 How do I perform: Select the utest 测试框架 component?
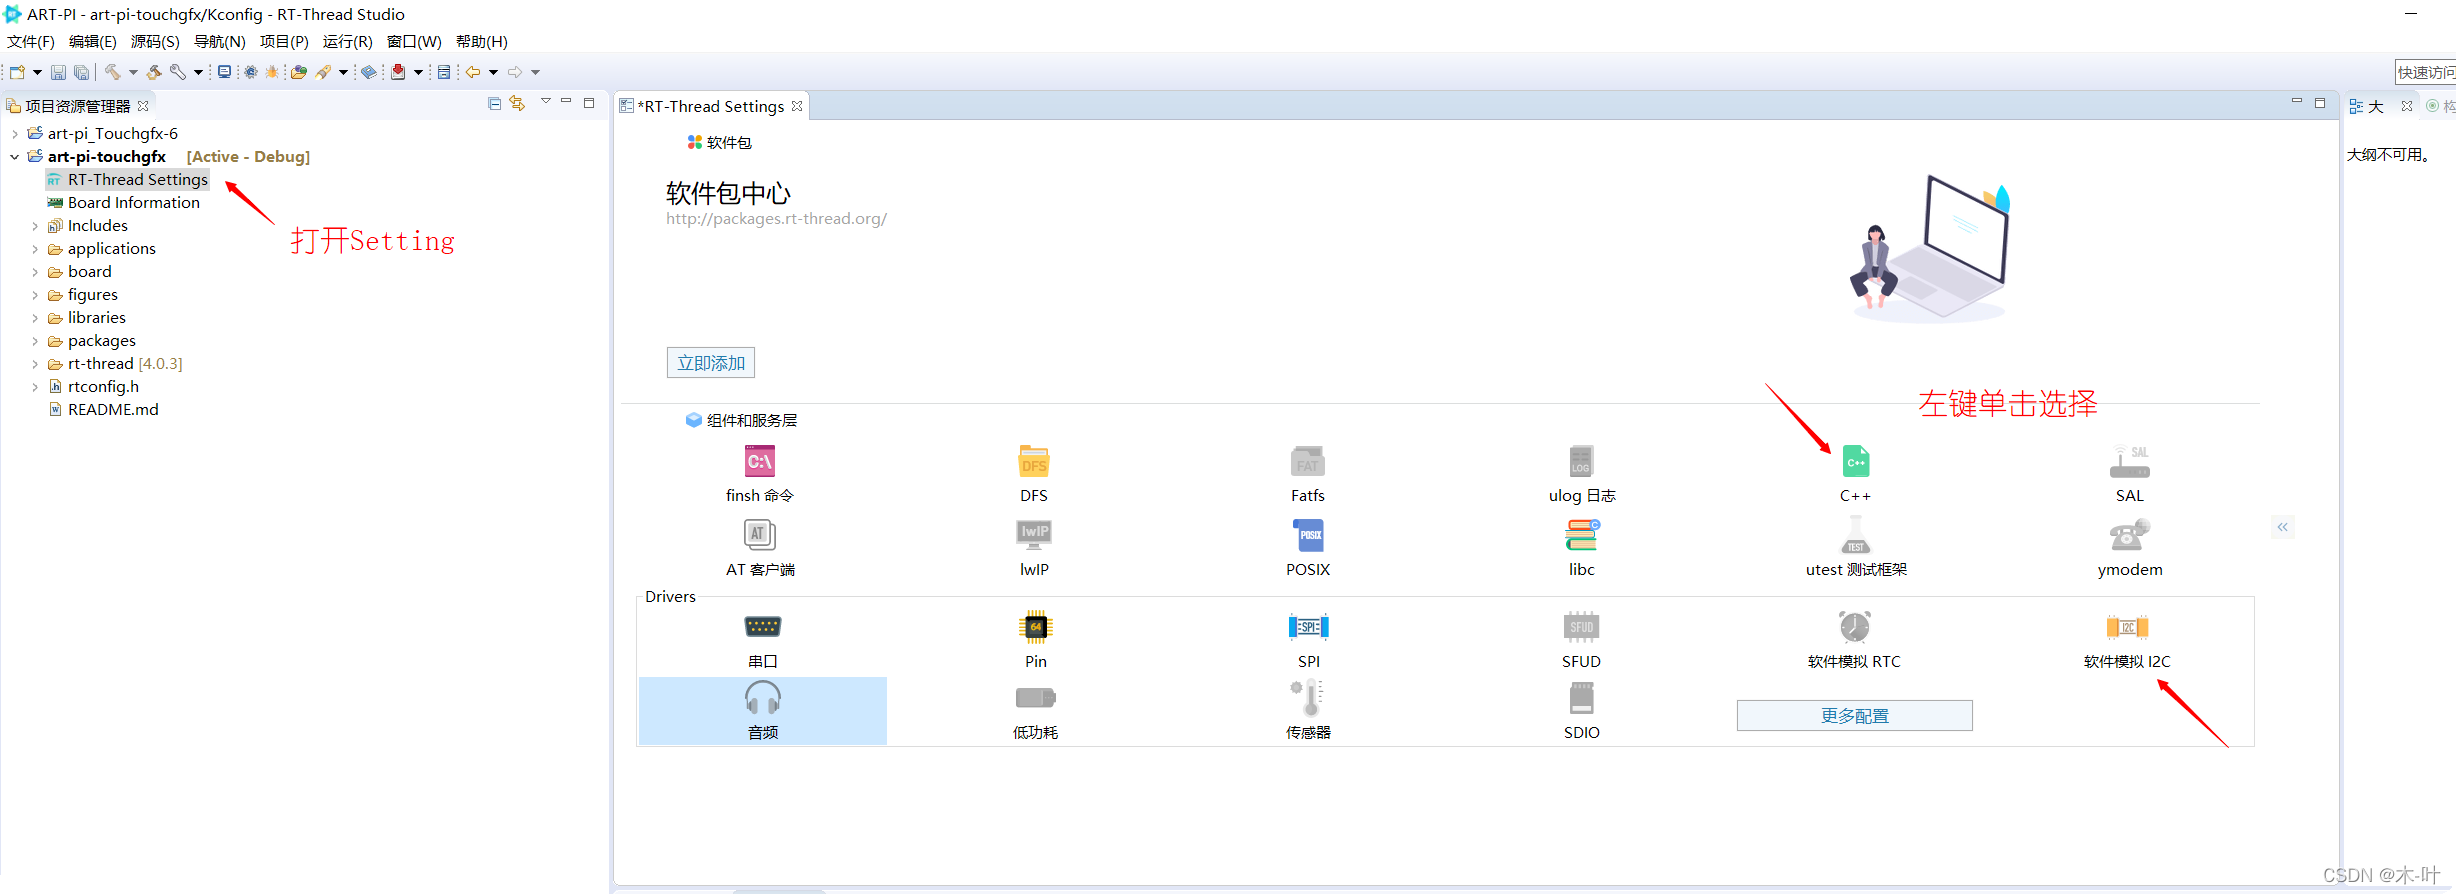tap(1856, 548)
